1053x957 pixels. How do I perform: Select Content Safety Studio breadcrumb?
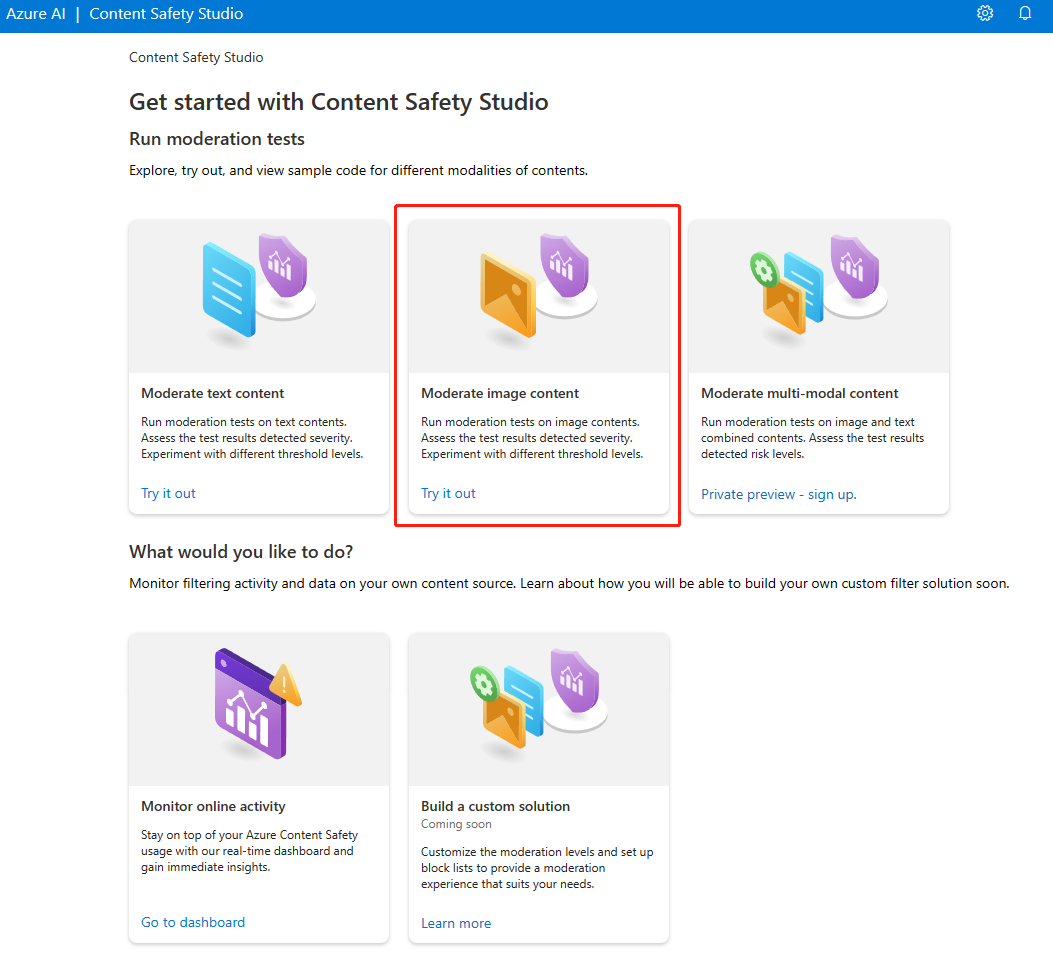(x=196, y=57)
